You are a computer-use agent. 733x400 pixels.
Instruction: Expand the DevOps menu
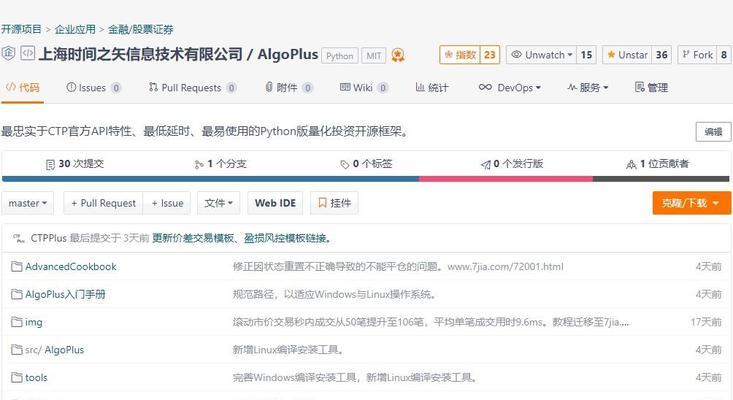click(510, 87)
